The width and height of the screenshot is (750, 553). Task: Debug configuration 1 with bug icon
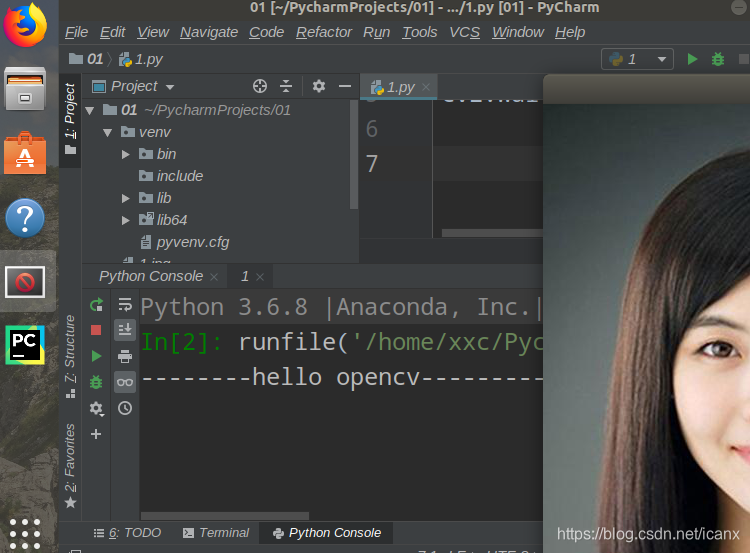pos(718,59)
